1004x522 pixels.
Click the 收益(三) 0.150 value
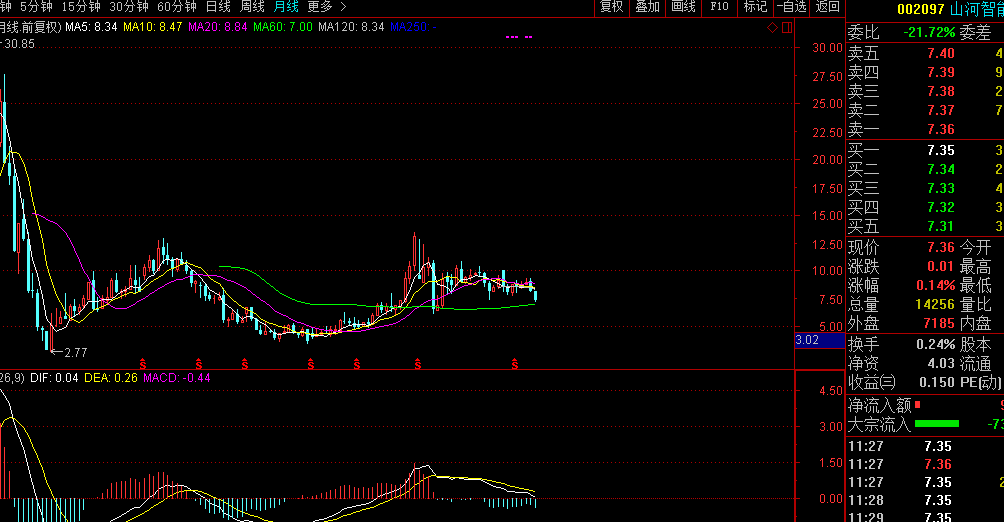[x=937, y=382]
